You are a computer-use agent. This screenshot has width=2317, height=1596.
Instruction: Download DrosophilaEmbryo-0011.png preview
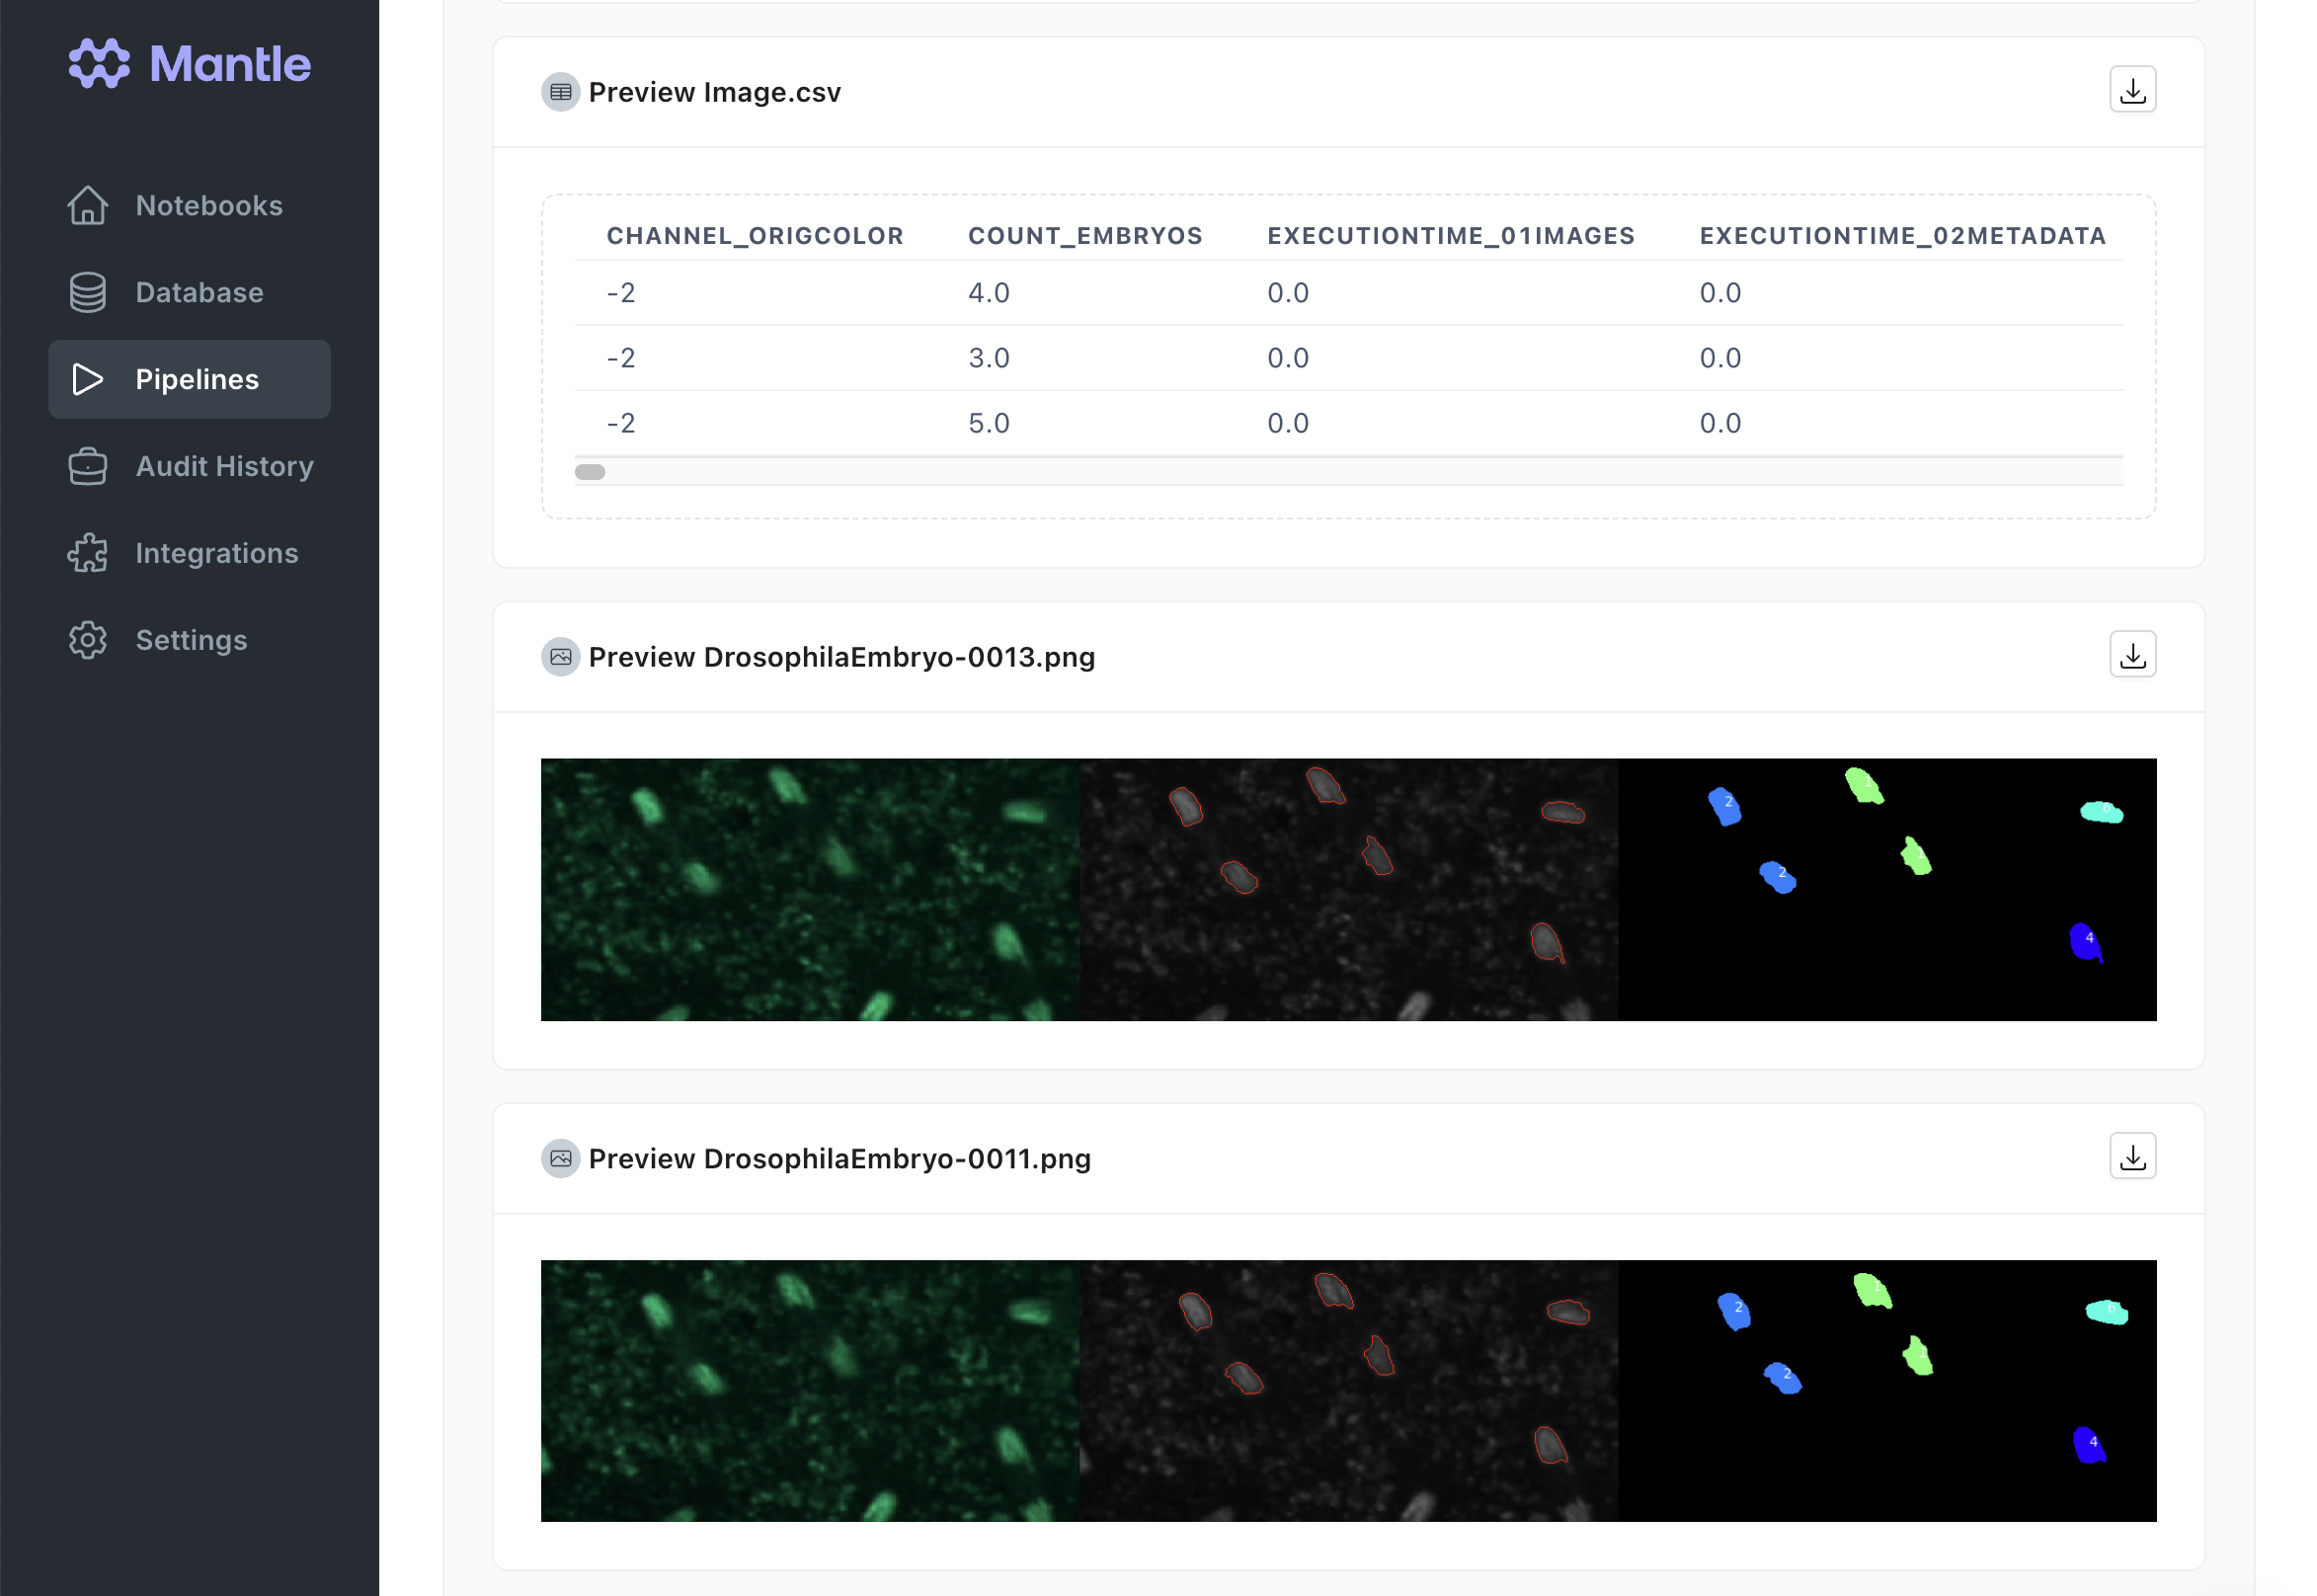coord(2132,1157)
